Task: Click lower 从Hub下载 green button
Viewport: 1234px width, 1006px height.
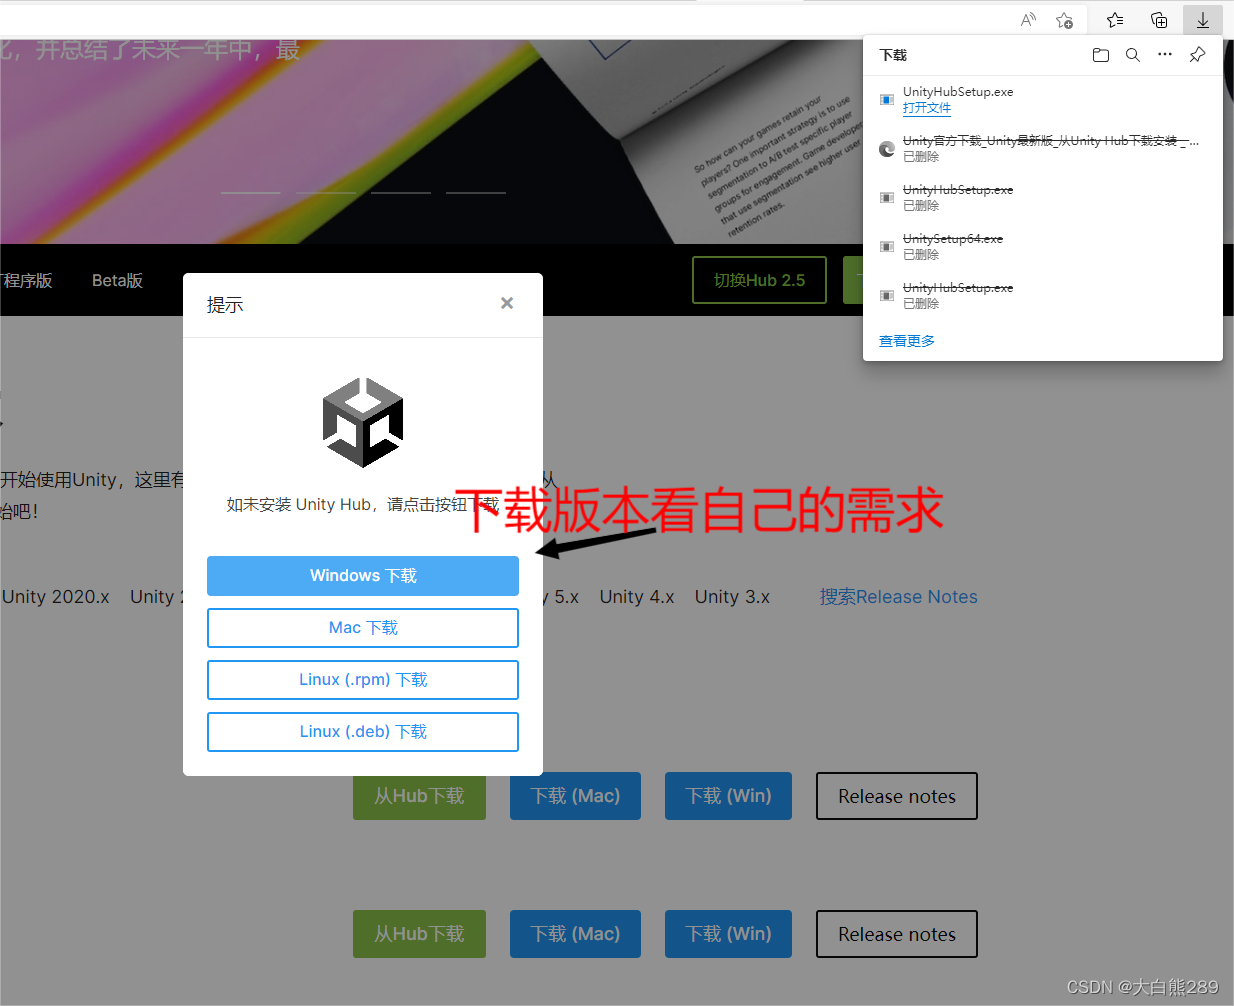Action: (419, 934)
